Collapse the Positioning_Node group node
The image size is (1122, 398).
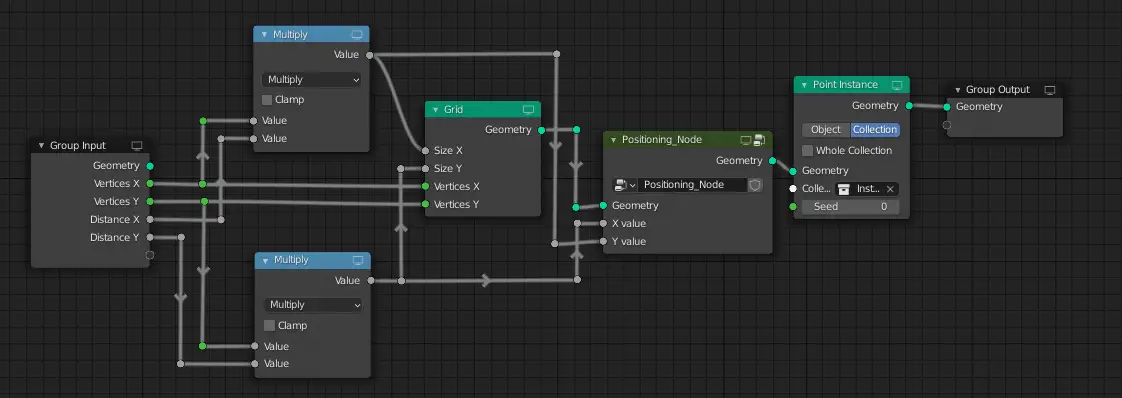[x=613, y=140]
